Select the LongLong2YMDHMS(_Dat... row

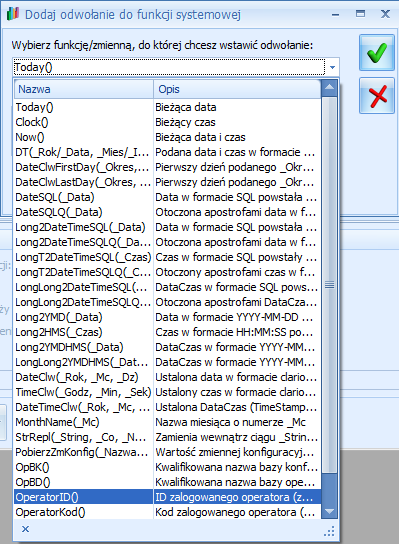click(168, 362)
